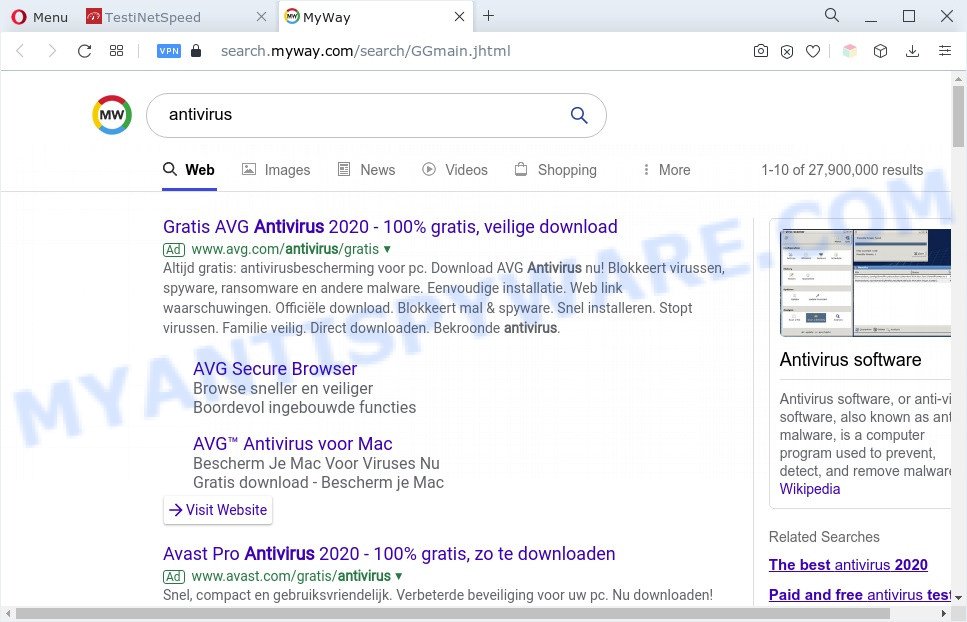Screen dimensions: 967x622
Task: Switch to Videos results tab
Action: click(x=455, y=170)
